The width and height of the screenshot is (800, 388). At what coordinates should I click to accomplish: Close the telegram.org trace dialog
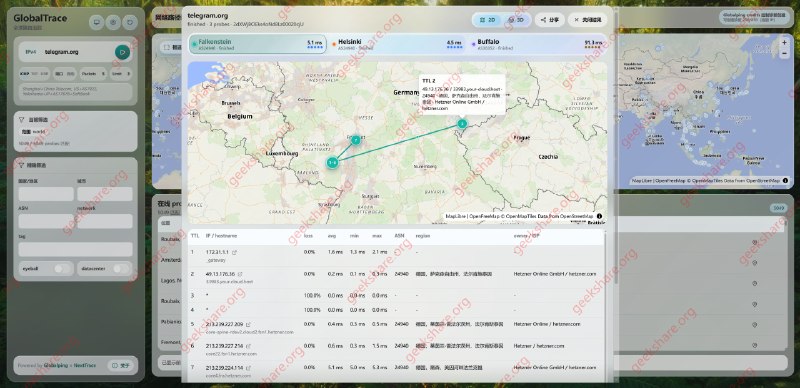[x=588, y=20]
